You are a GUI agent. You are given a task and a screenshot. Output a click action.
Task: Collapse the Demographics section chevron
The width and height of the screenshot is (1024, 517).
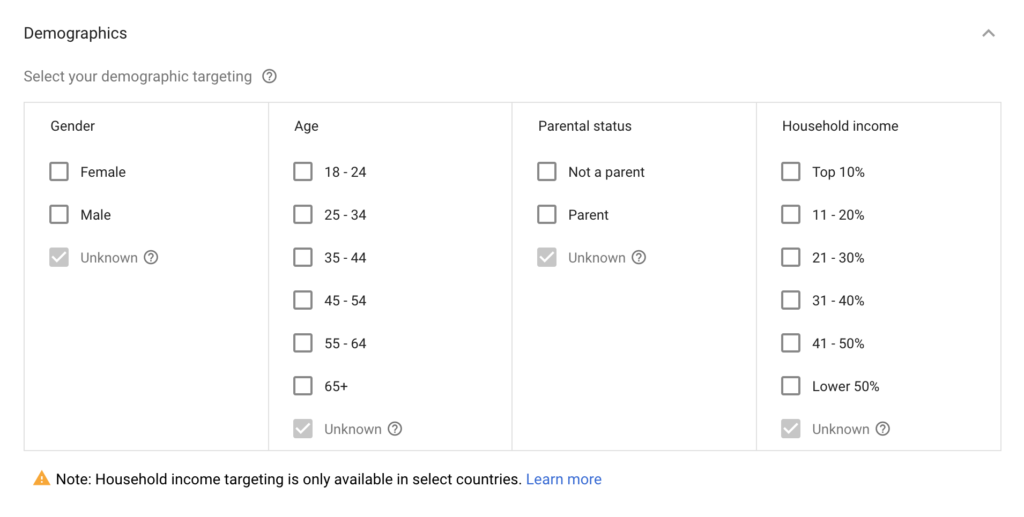point(988,34)
